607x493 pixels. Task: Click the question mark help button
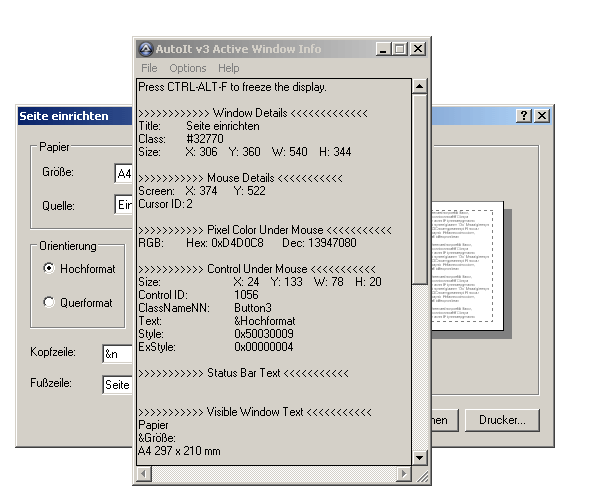(524, 116)
